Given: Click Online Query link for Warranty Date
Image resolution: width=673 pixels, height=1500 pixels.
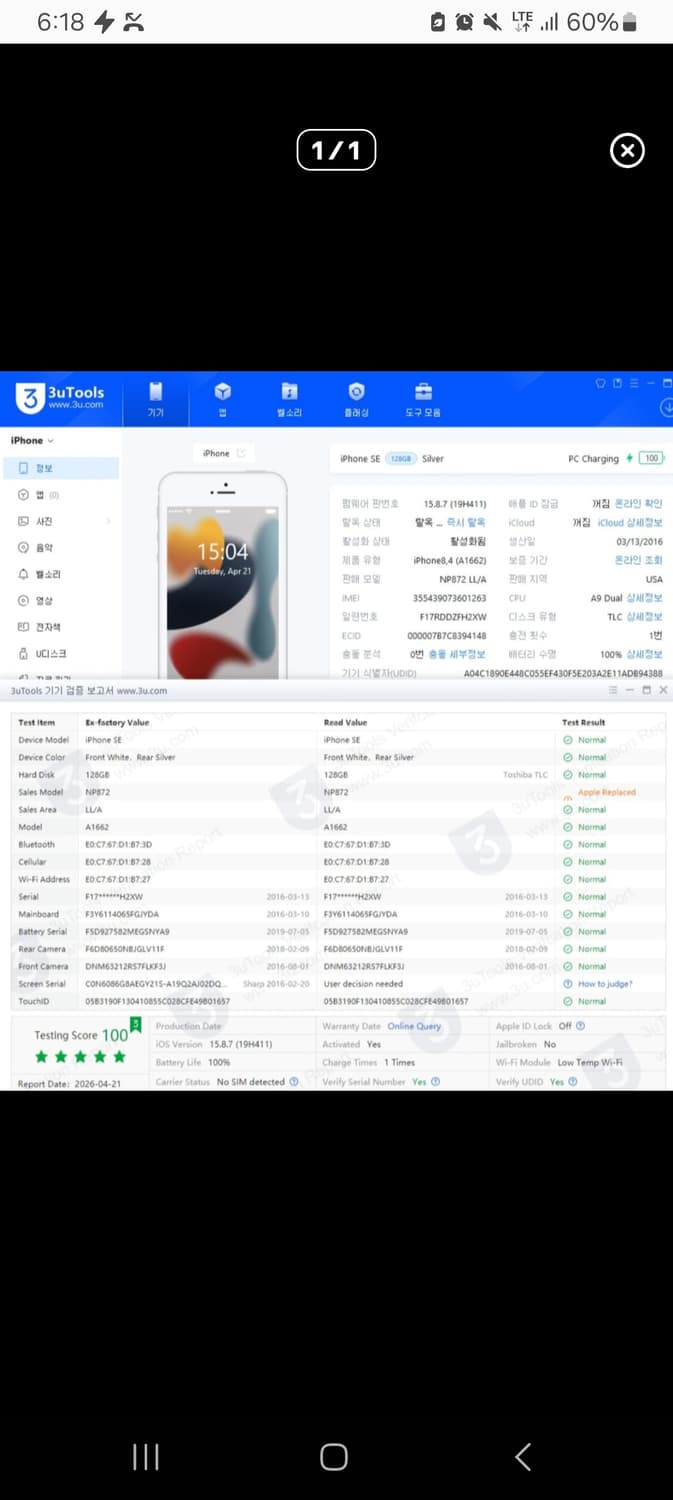Looking at the screenshot, I should (414, 1026).
